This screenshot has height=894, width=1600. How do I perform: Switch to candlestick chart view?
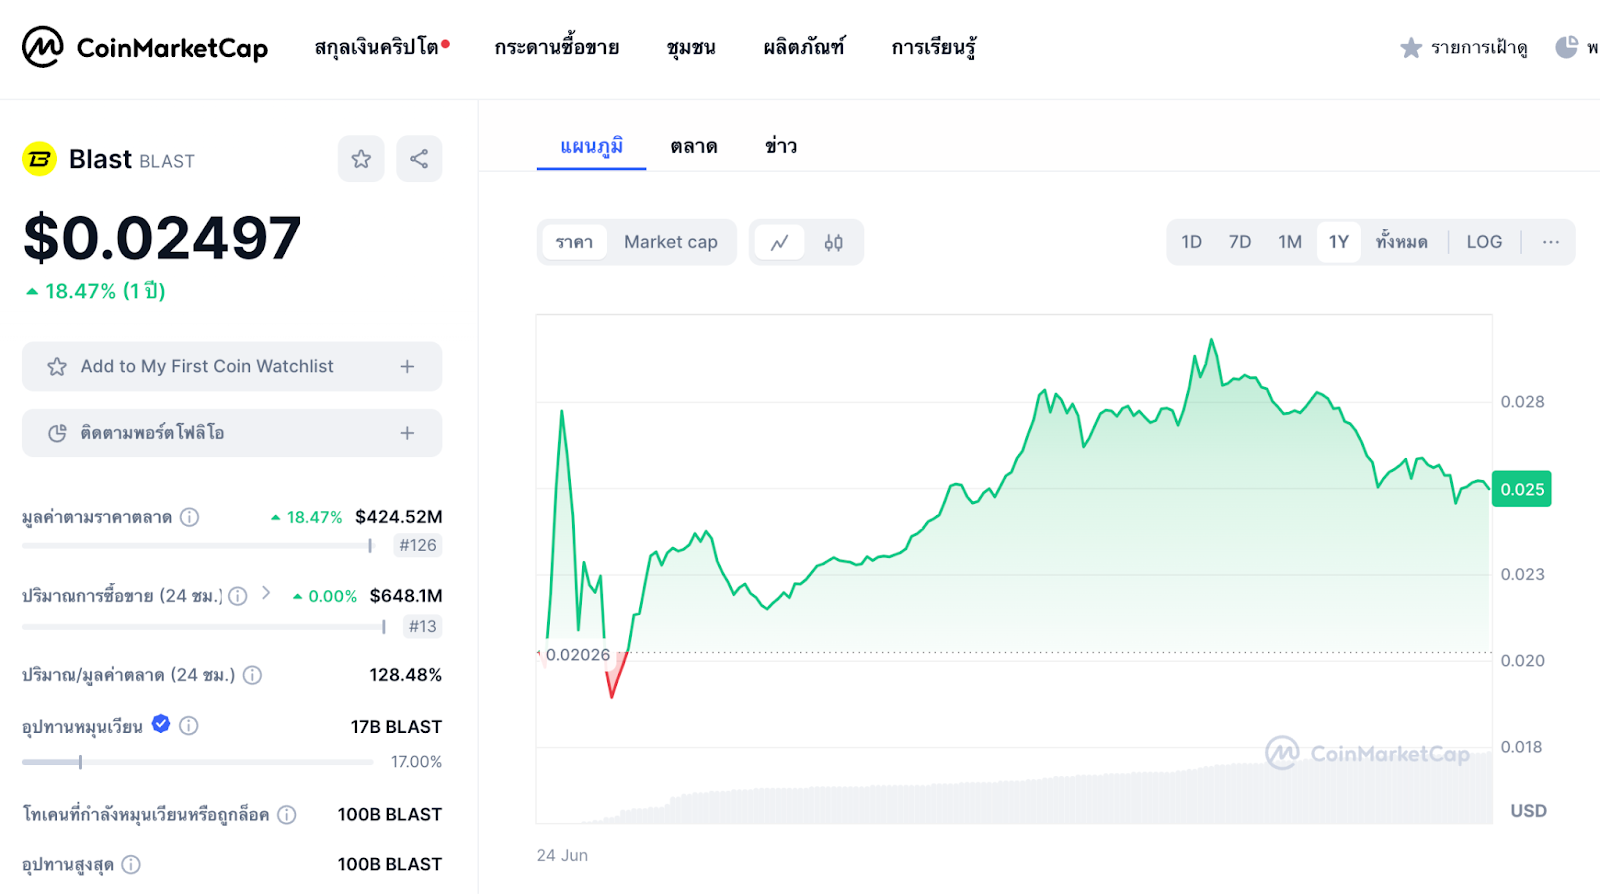click(833, 242)
